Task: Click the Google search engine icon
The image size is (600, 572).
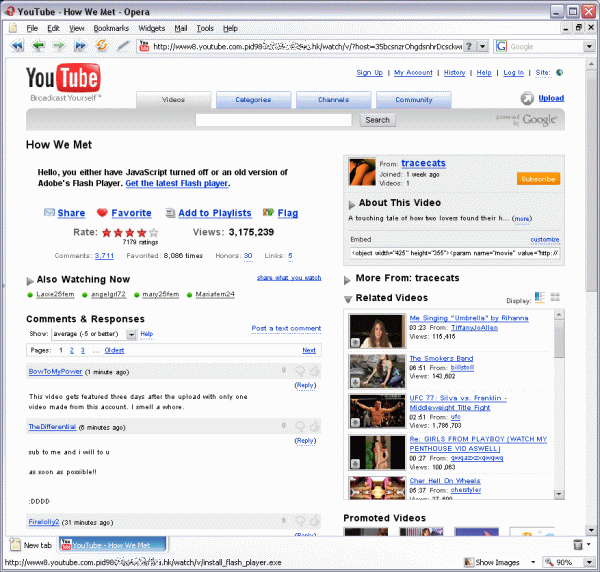Action: click(x=501, y=46)
